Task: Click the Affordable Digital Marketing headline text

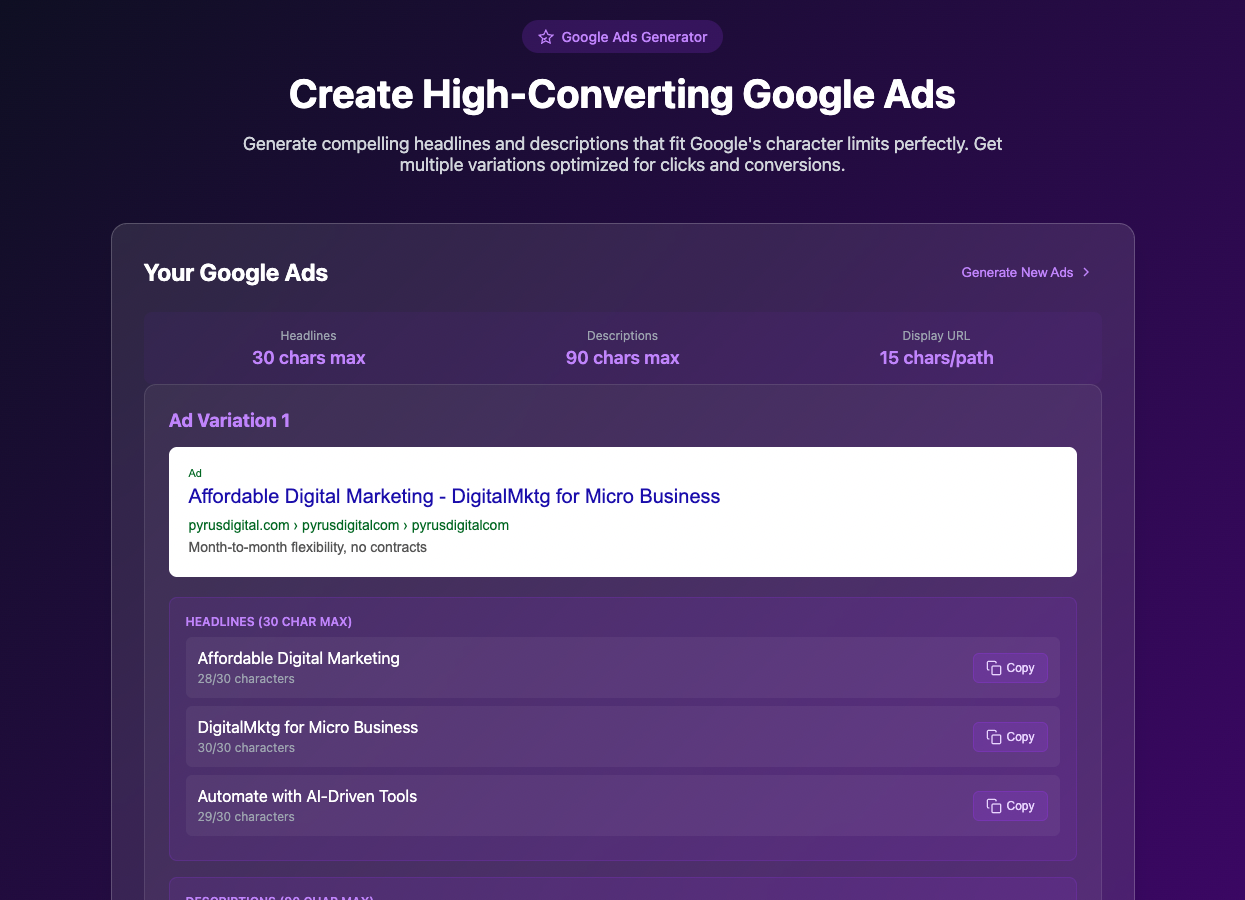Action: pyautogui.click(x=299, y=658)
